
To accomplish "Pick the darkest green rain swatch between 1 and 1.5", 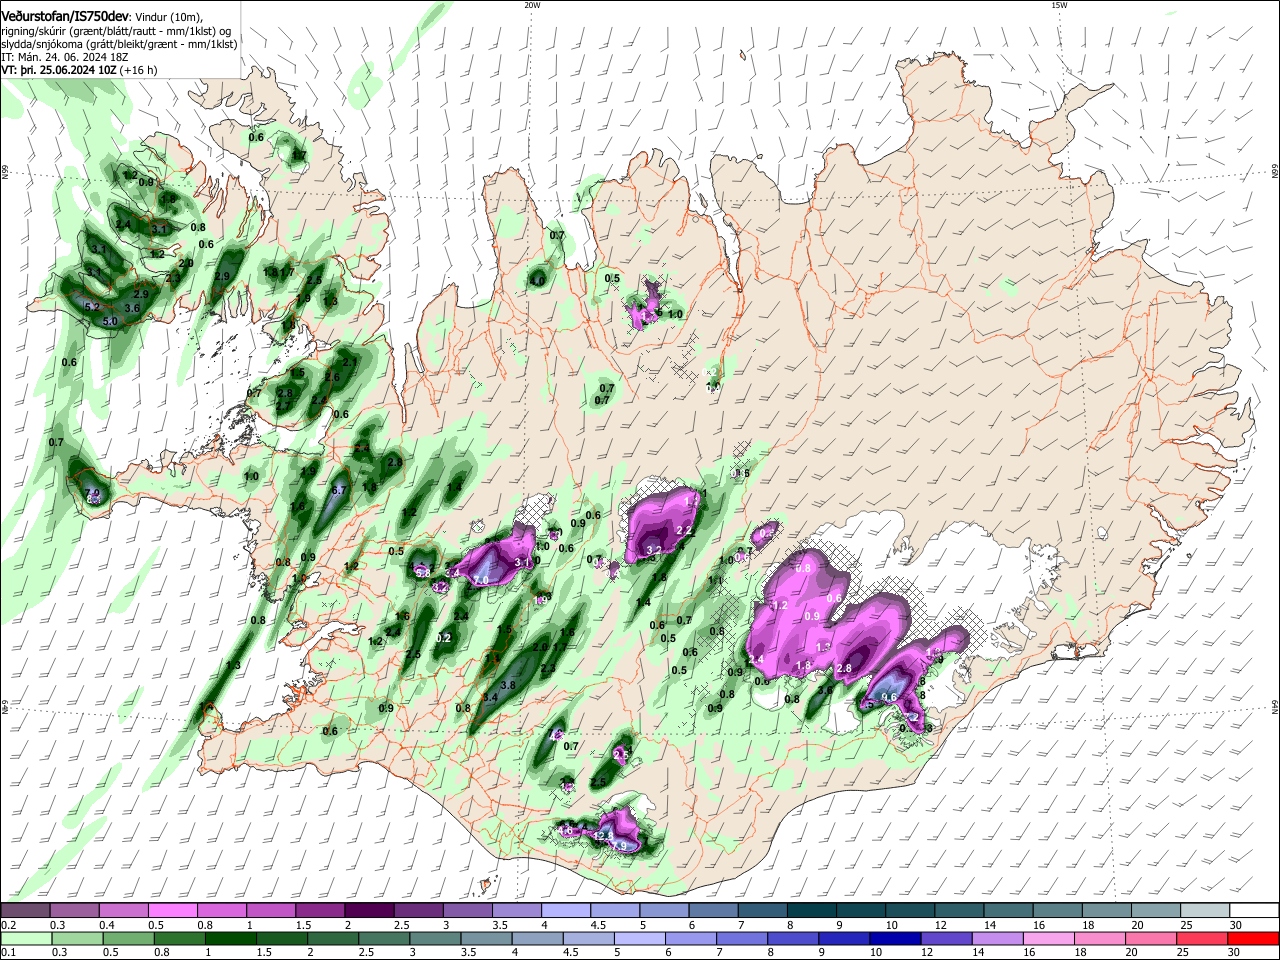I will (x=231, y=938).
